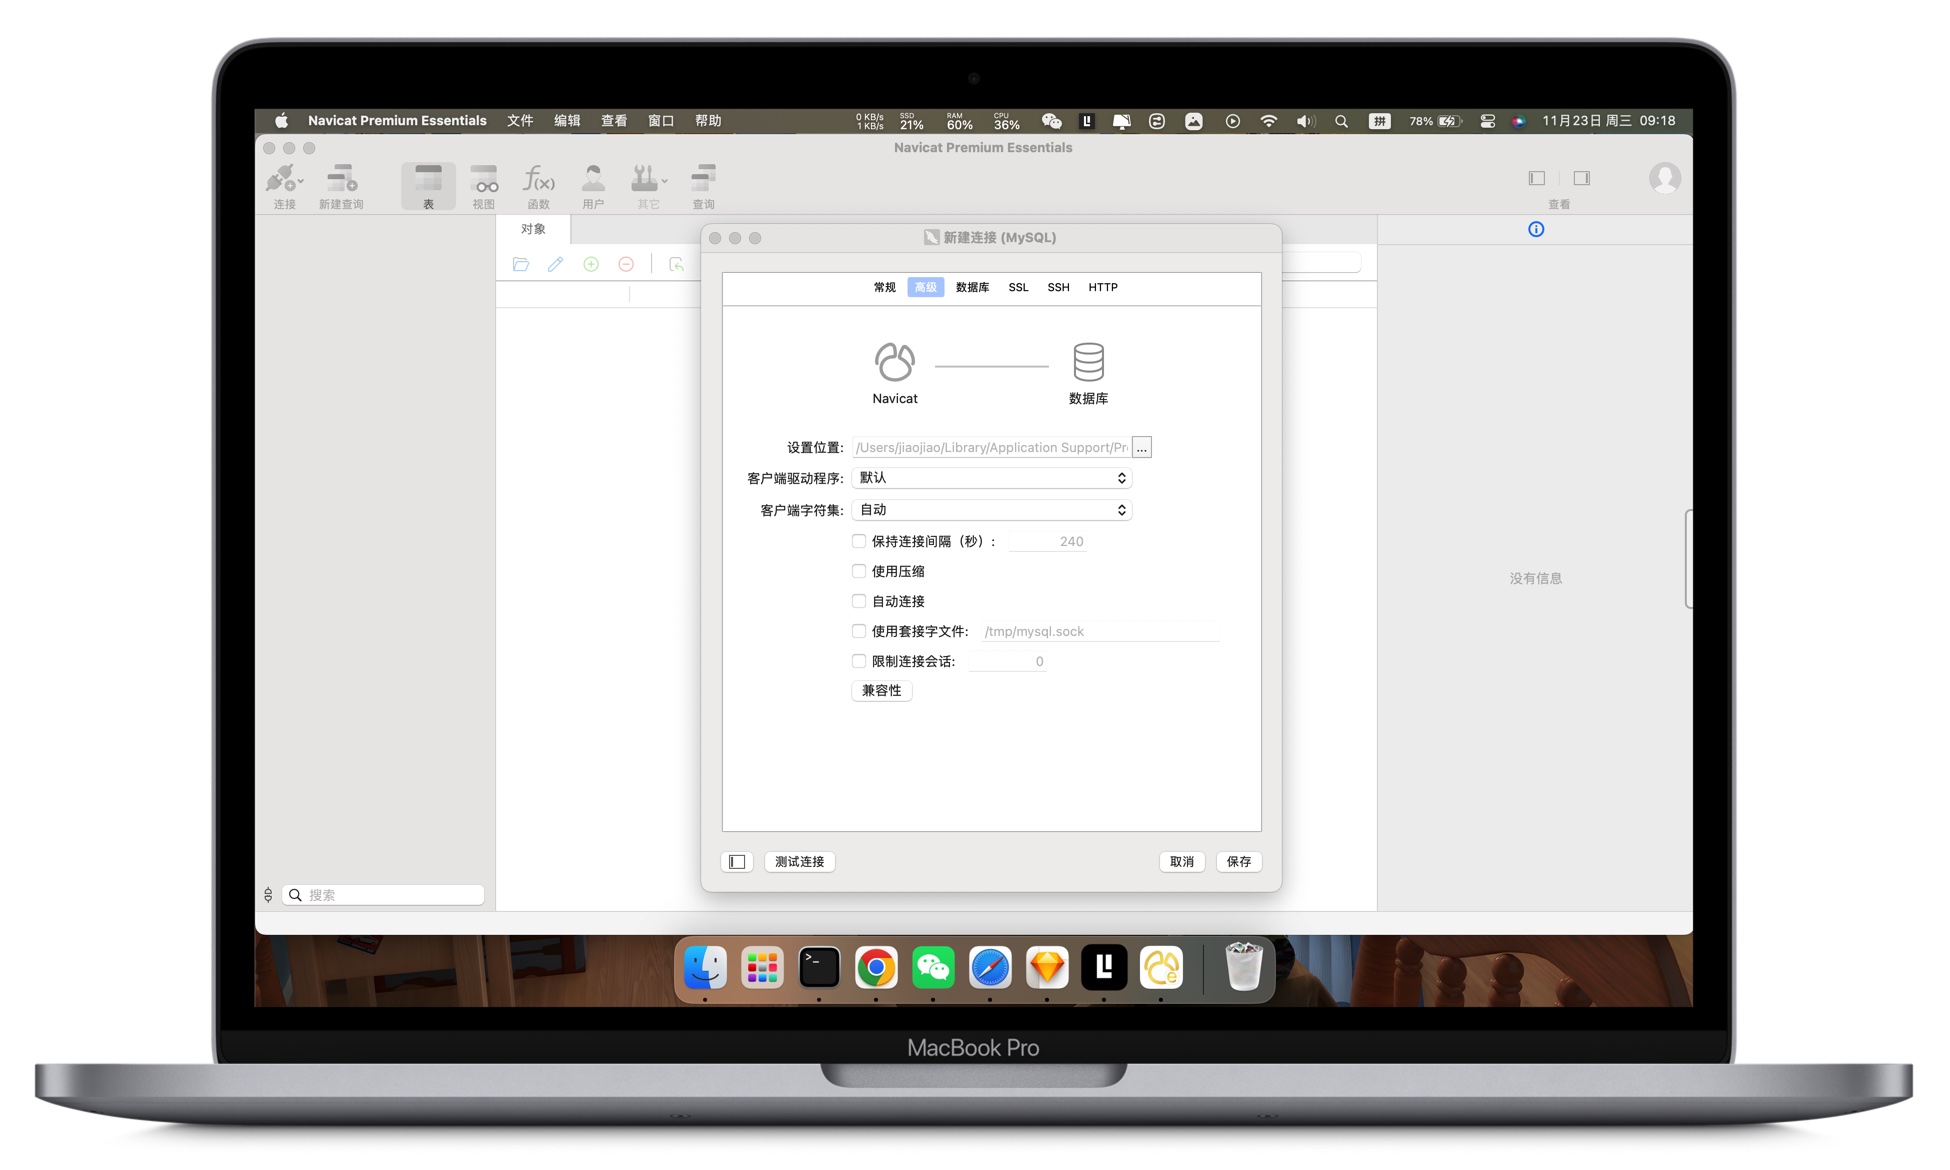Open Navicat Premium Essentials in the Dock
Screen dimensions: 1950x1170
click(1161, 967)
